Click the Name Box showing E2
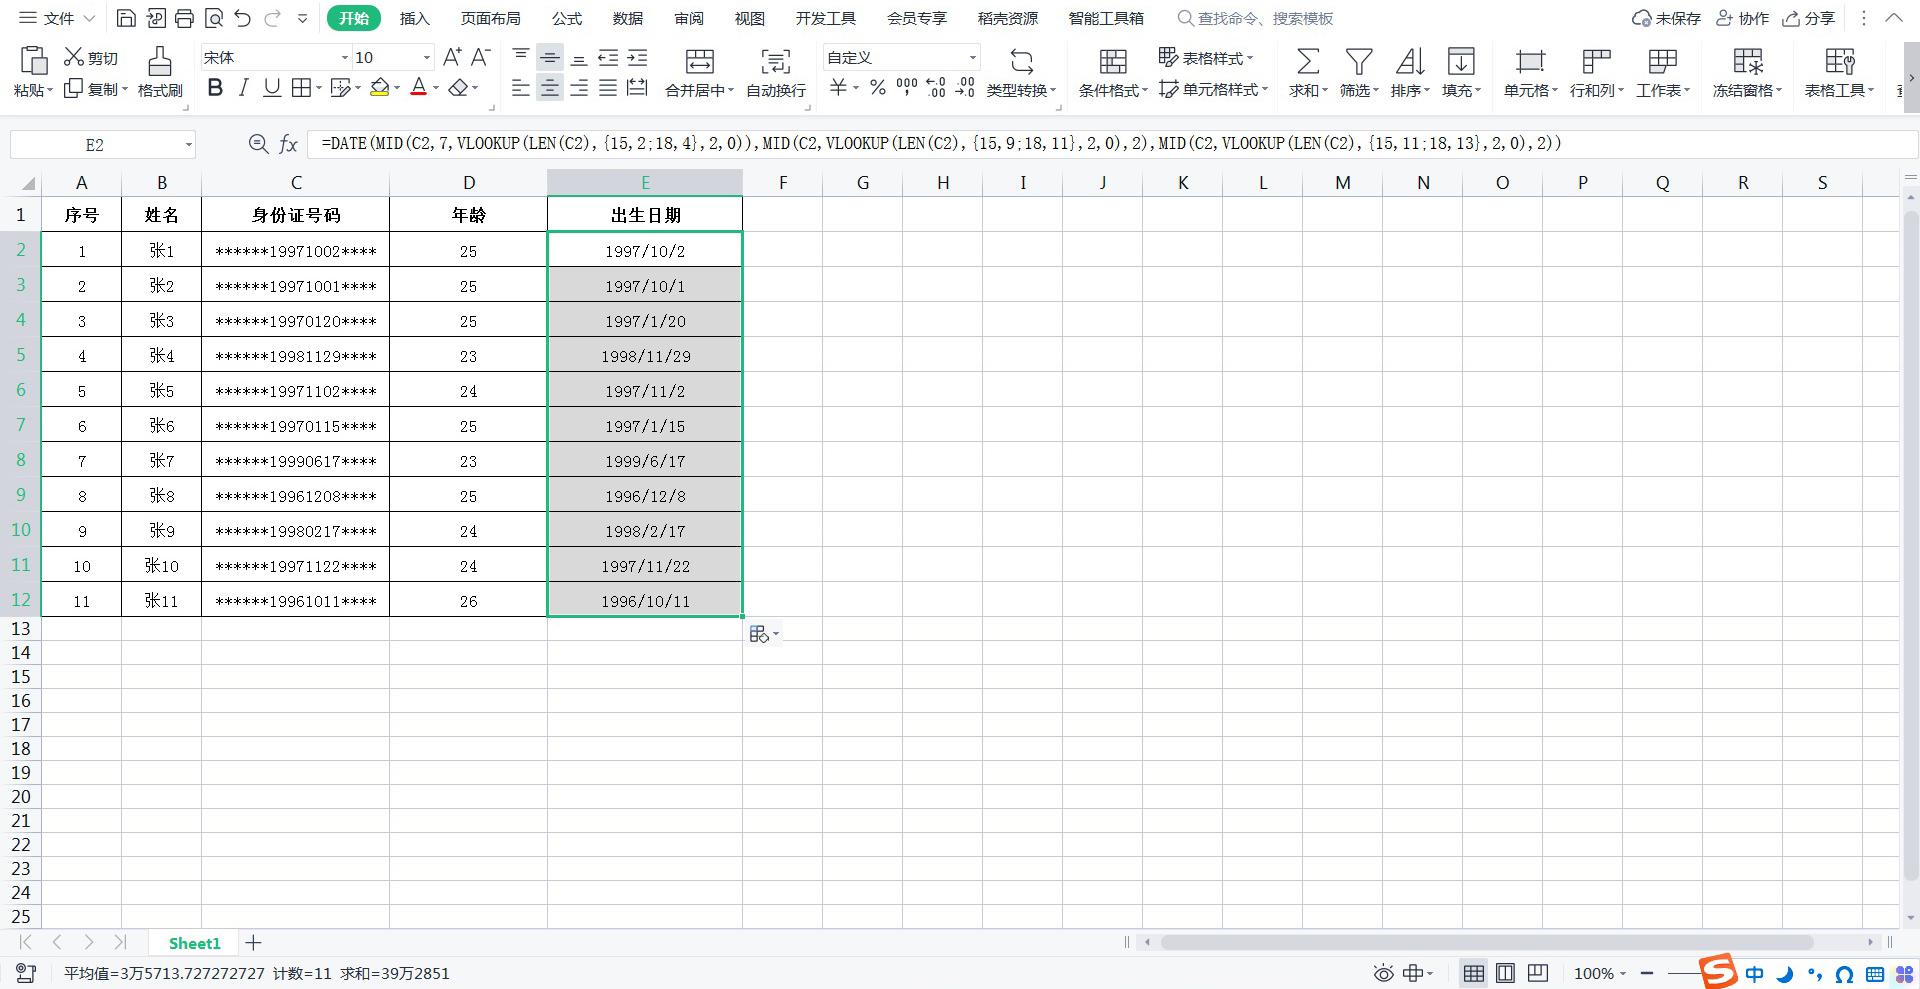Image resolution: width=1920 pixels, height=989 pixels. (95, 145)
